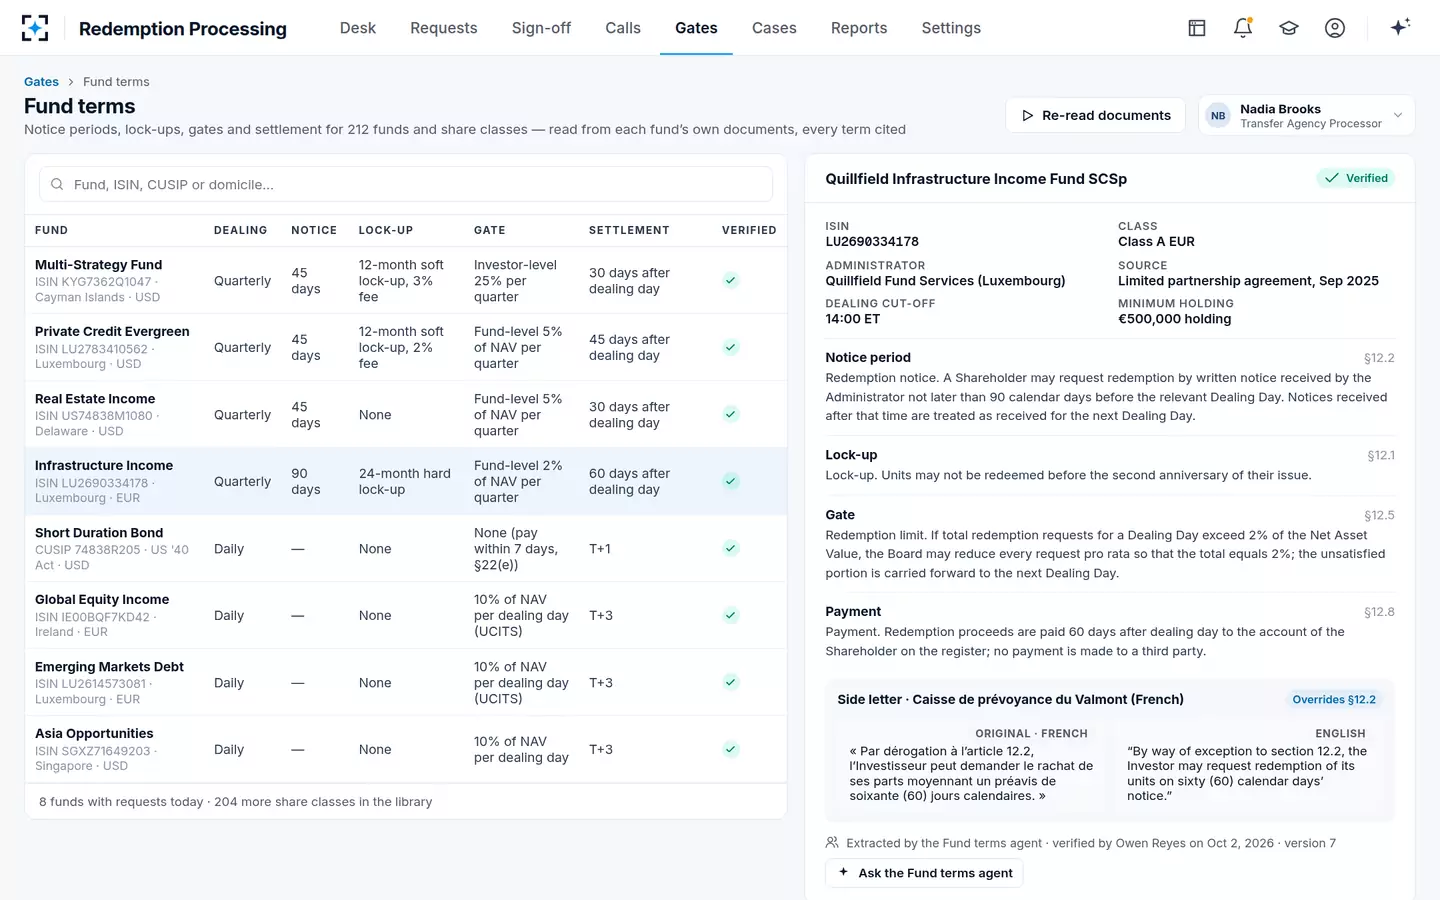Open the Cases tab

tap(774, 28)
